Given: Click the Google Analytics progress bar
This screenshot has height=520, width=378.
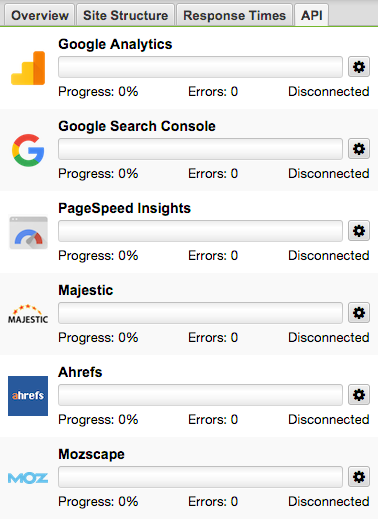Looking at the screenshot, I should 200,67.
